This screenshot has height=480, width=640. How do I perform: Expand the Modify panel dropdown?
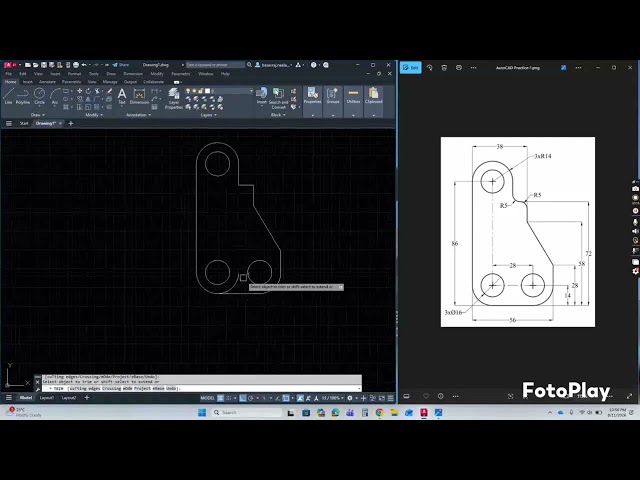[94, 115]
